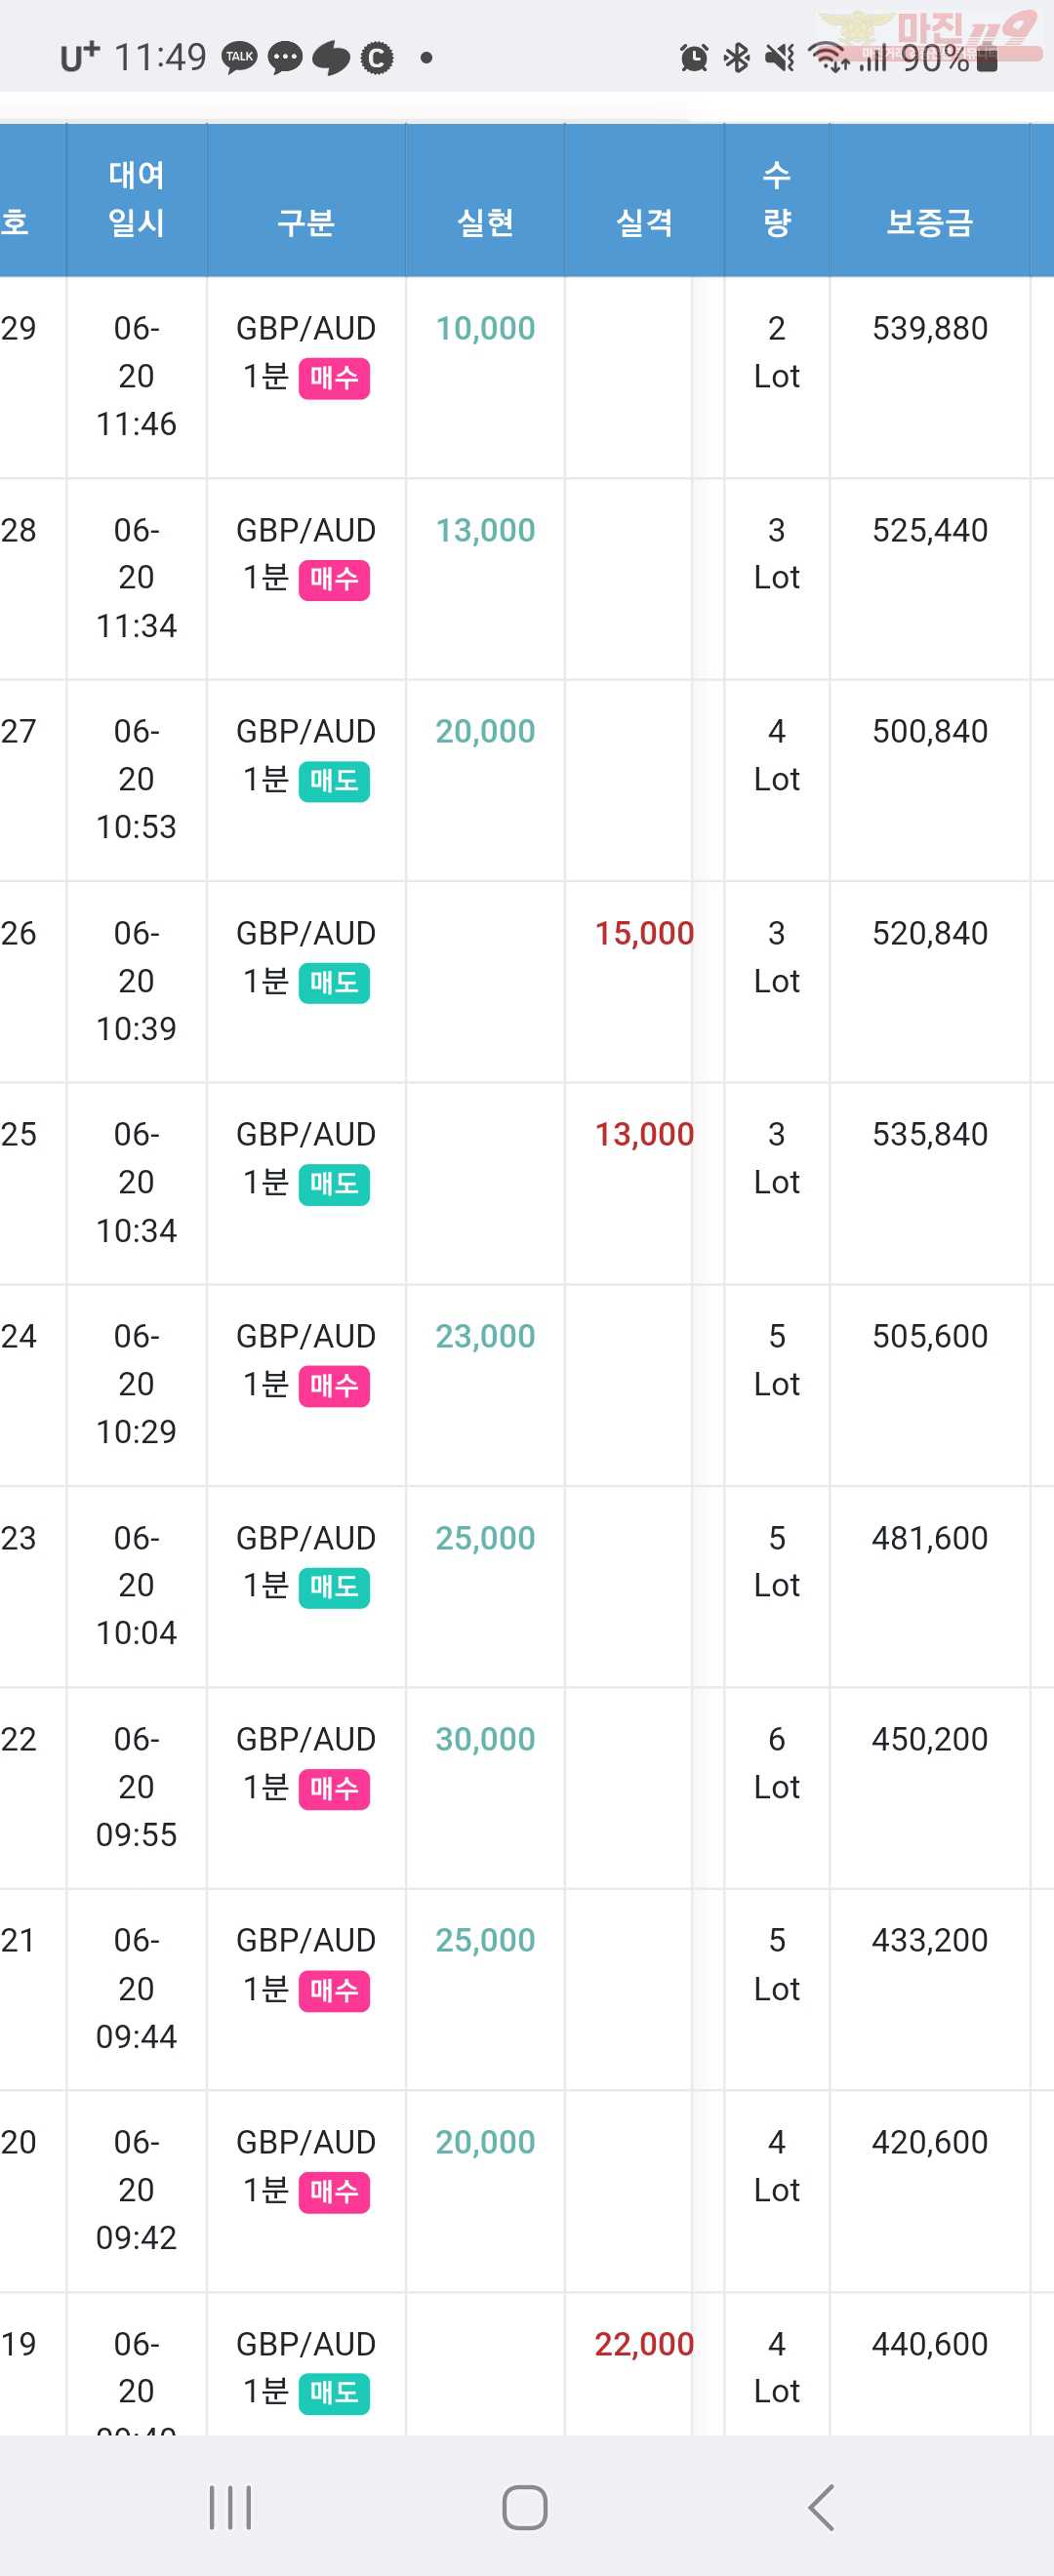Click deposit value 539,880

coord(930,328)
